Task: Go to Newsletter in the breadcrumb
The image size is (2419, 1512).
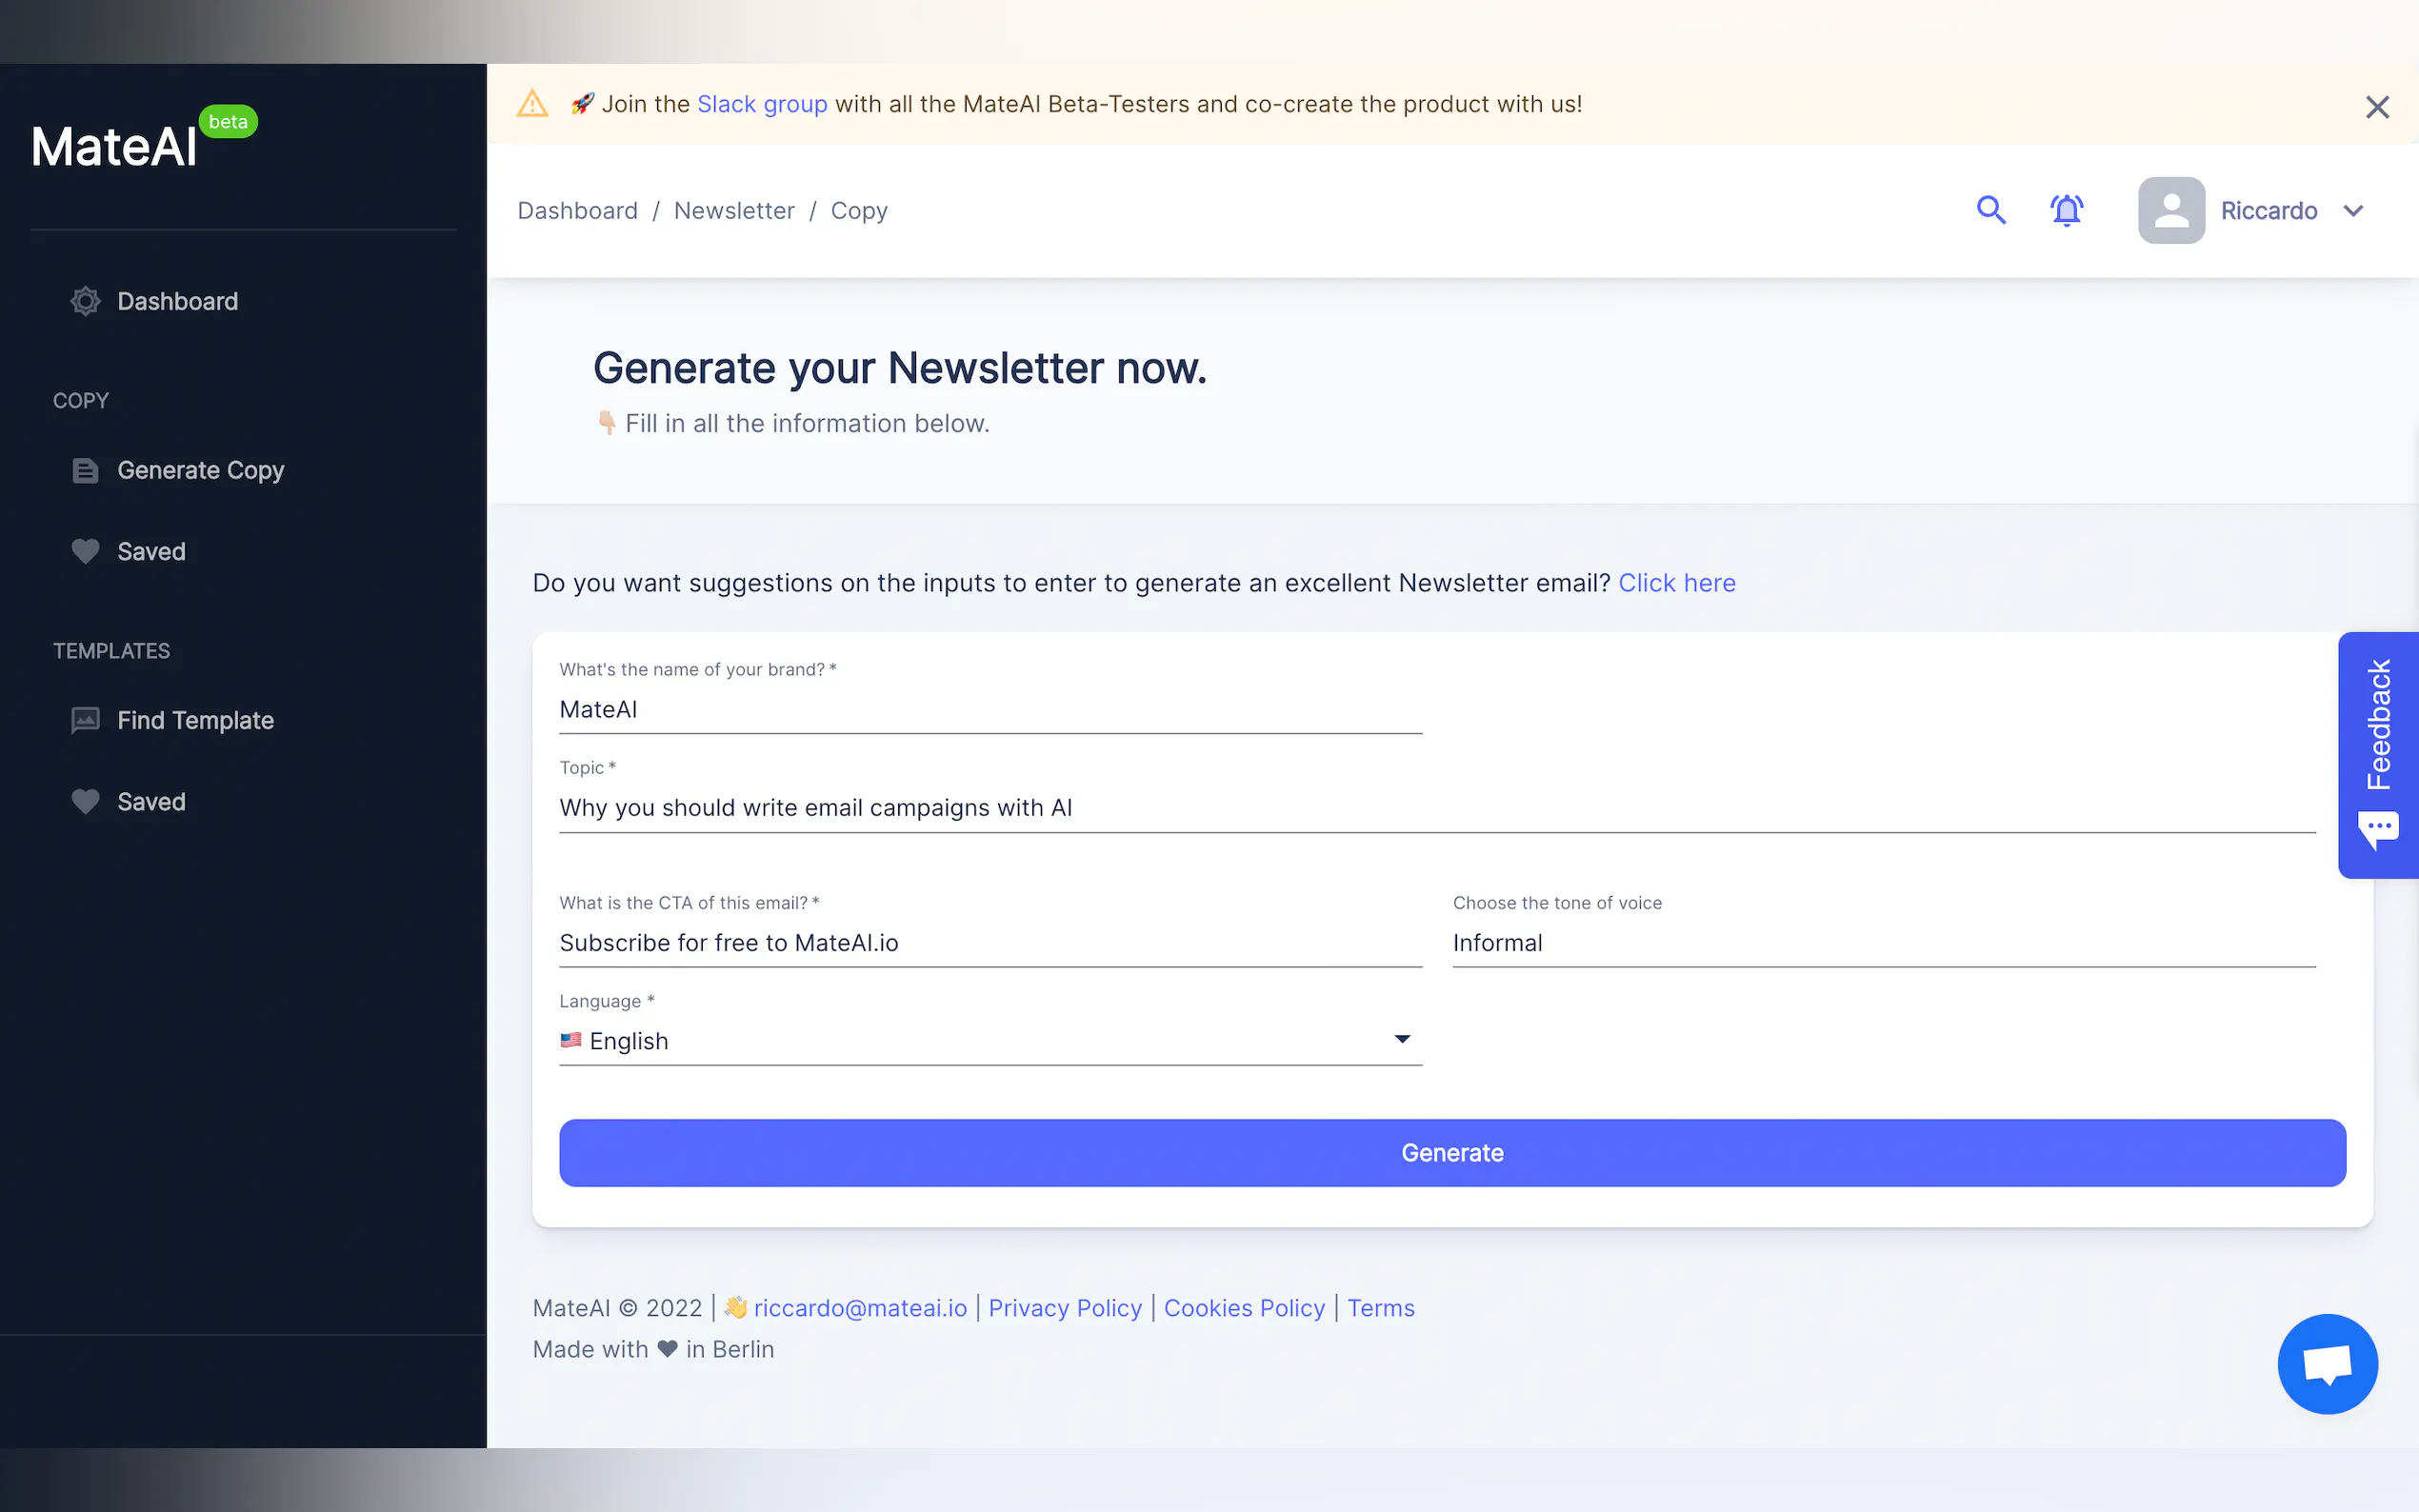Action: point(734,211)
